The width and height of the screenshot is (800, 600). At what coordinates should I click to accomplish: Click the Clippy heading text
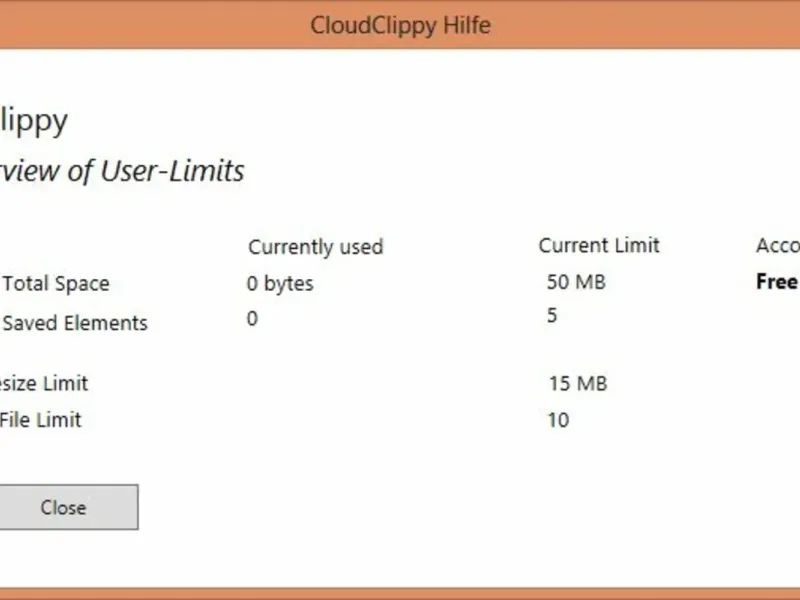tap(34, 122)
